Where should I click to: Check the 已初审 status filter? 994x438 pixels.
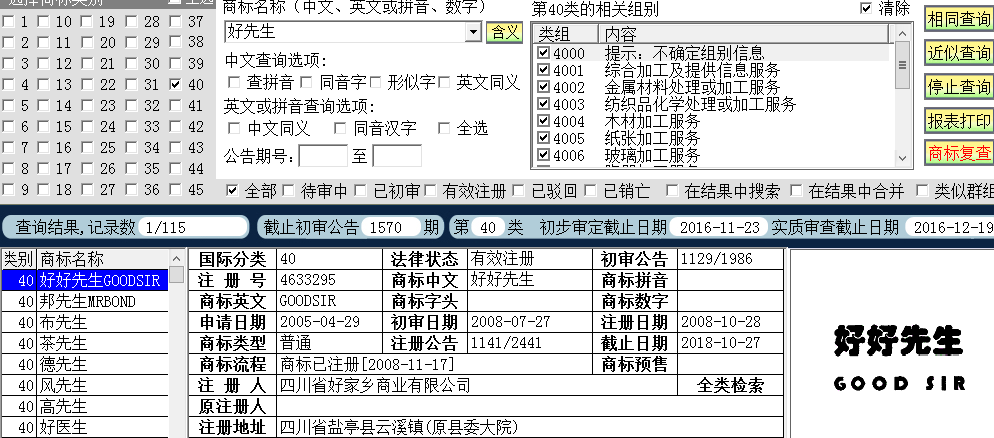tap(361, 190)
